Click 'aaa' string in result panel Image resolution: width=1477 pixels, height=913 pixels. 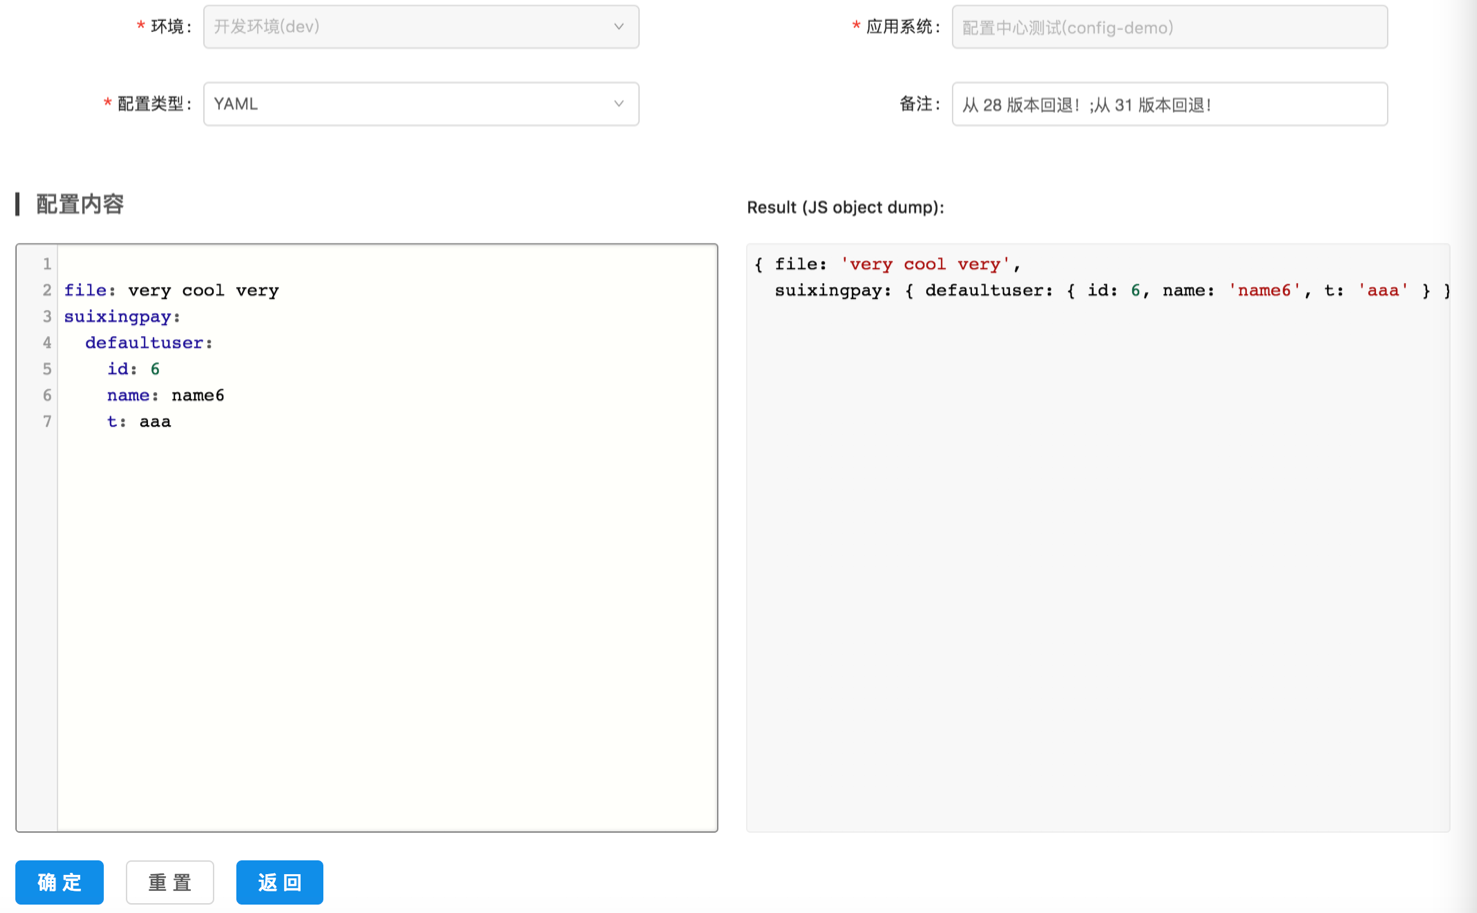(x=1383, y=290)
